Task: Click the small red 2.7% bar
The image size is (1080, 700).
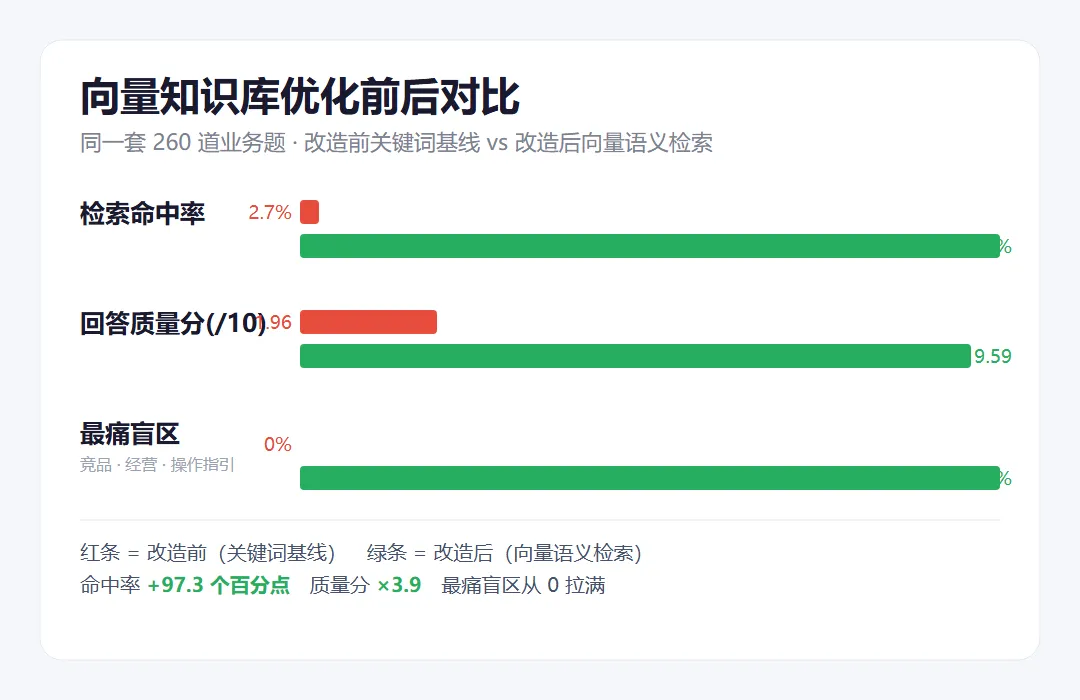Action: (x=309, y=212)
